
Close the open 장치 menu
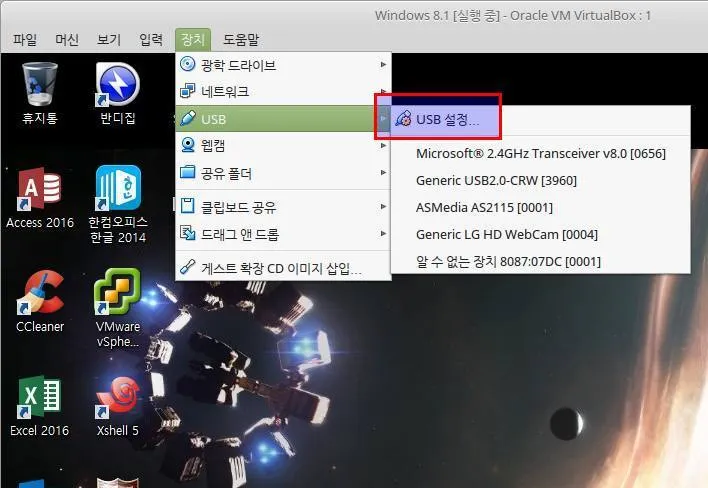[193, 40]
